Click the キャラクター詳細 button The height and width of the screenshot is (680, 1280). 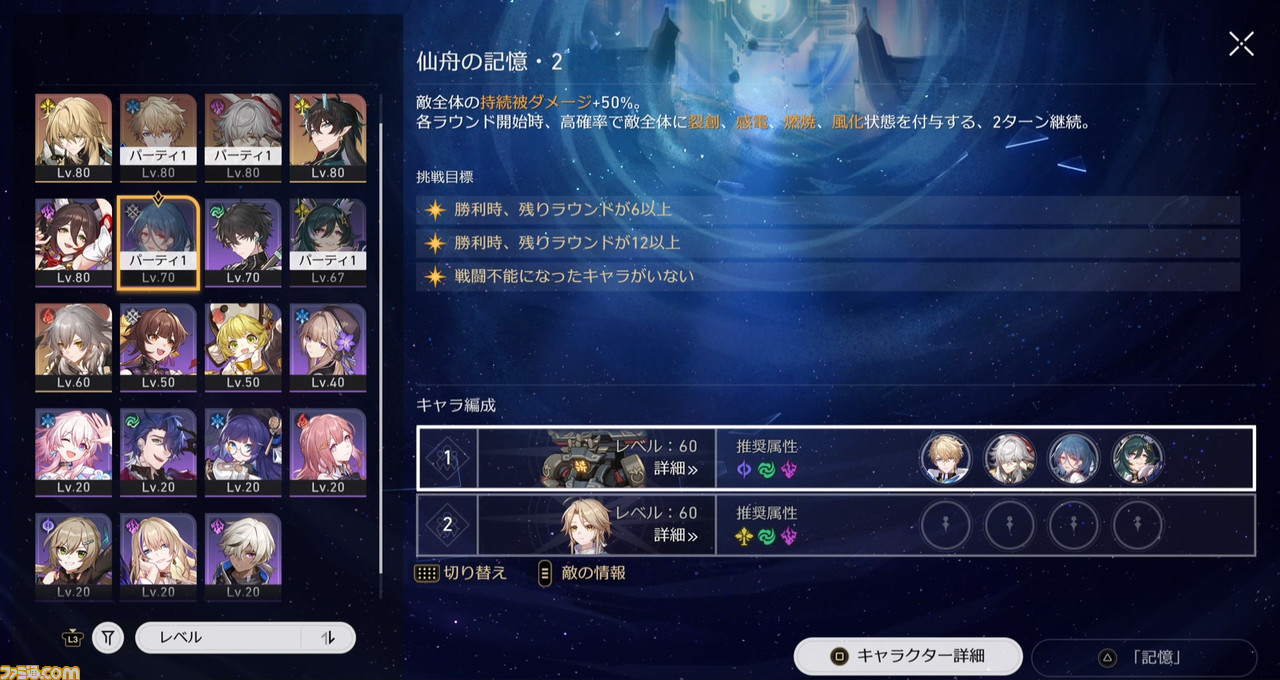(908, 657)
